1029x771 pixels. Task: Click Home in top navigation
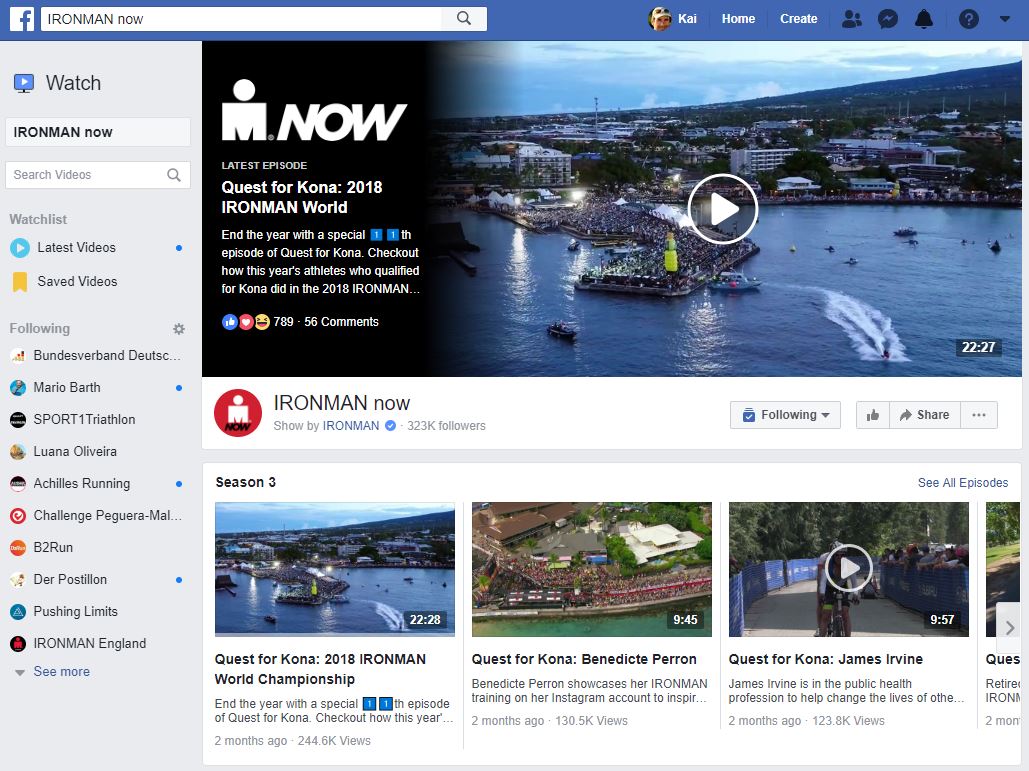click(738, 19)
